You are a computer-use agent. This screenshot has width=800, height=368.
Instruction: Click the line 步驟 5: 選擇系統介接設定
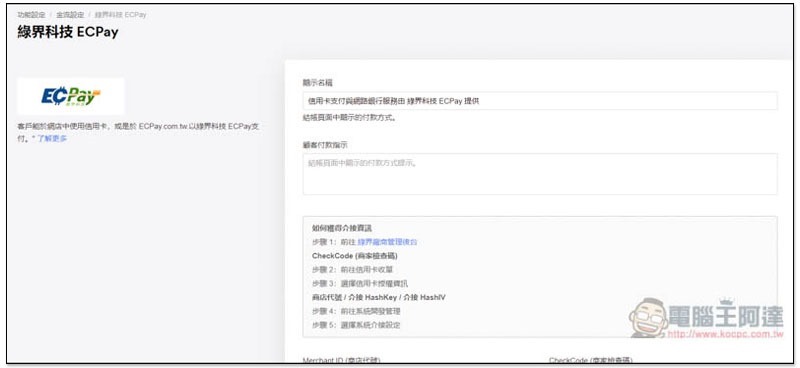click(x=356, y=325)
